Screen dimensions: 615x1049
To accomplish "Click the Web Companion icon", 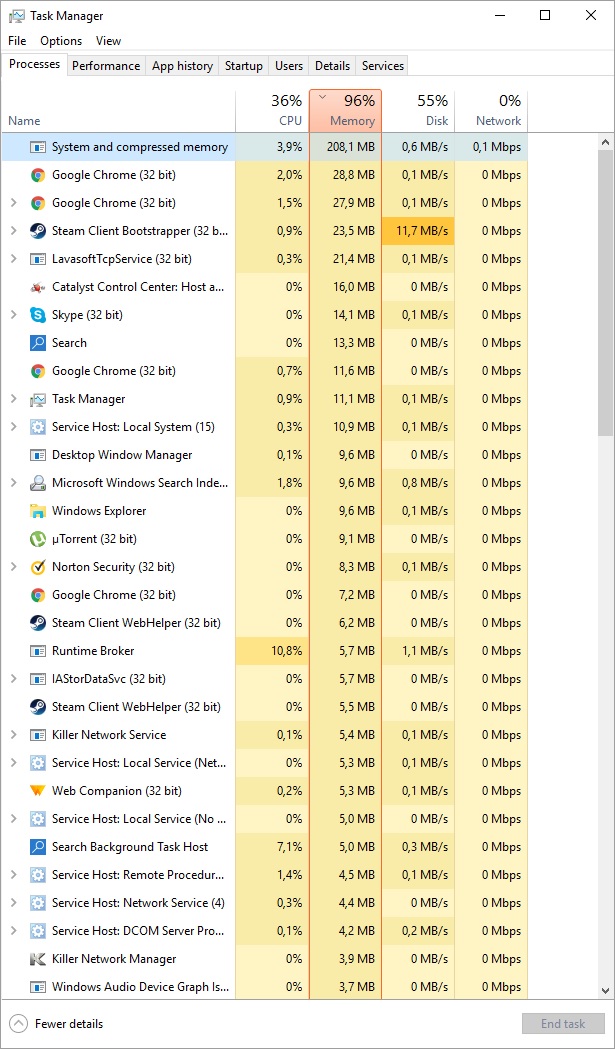I will (x=38, y=791).
